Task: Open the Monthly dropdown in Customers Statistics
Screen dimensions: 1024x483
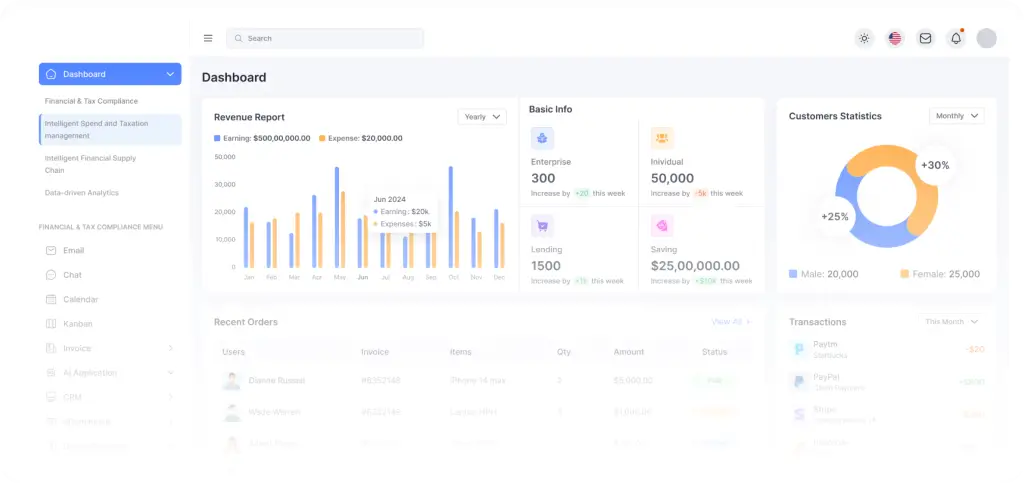Action: tap(957, 116)
